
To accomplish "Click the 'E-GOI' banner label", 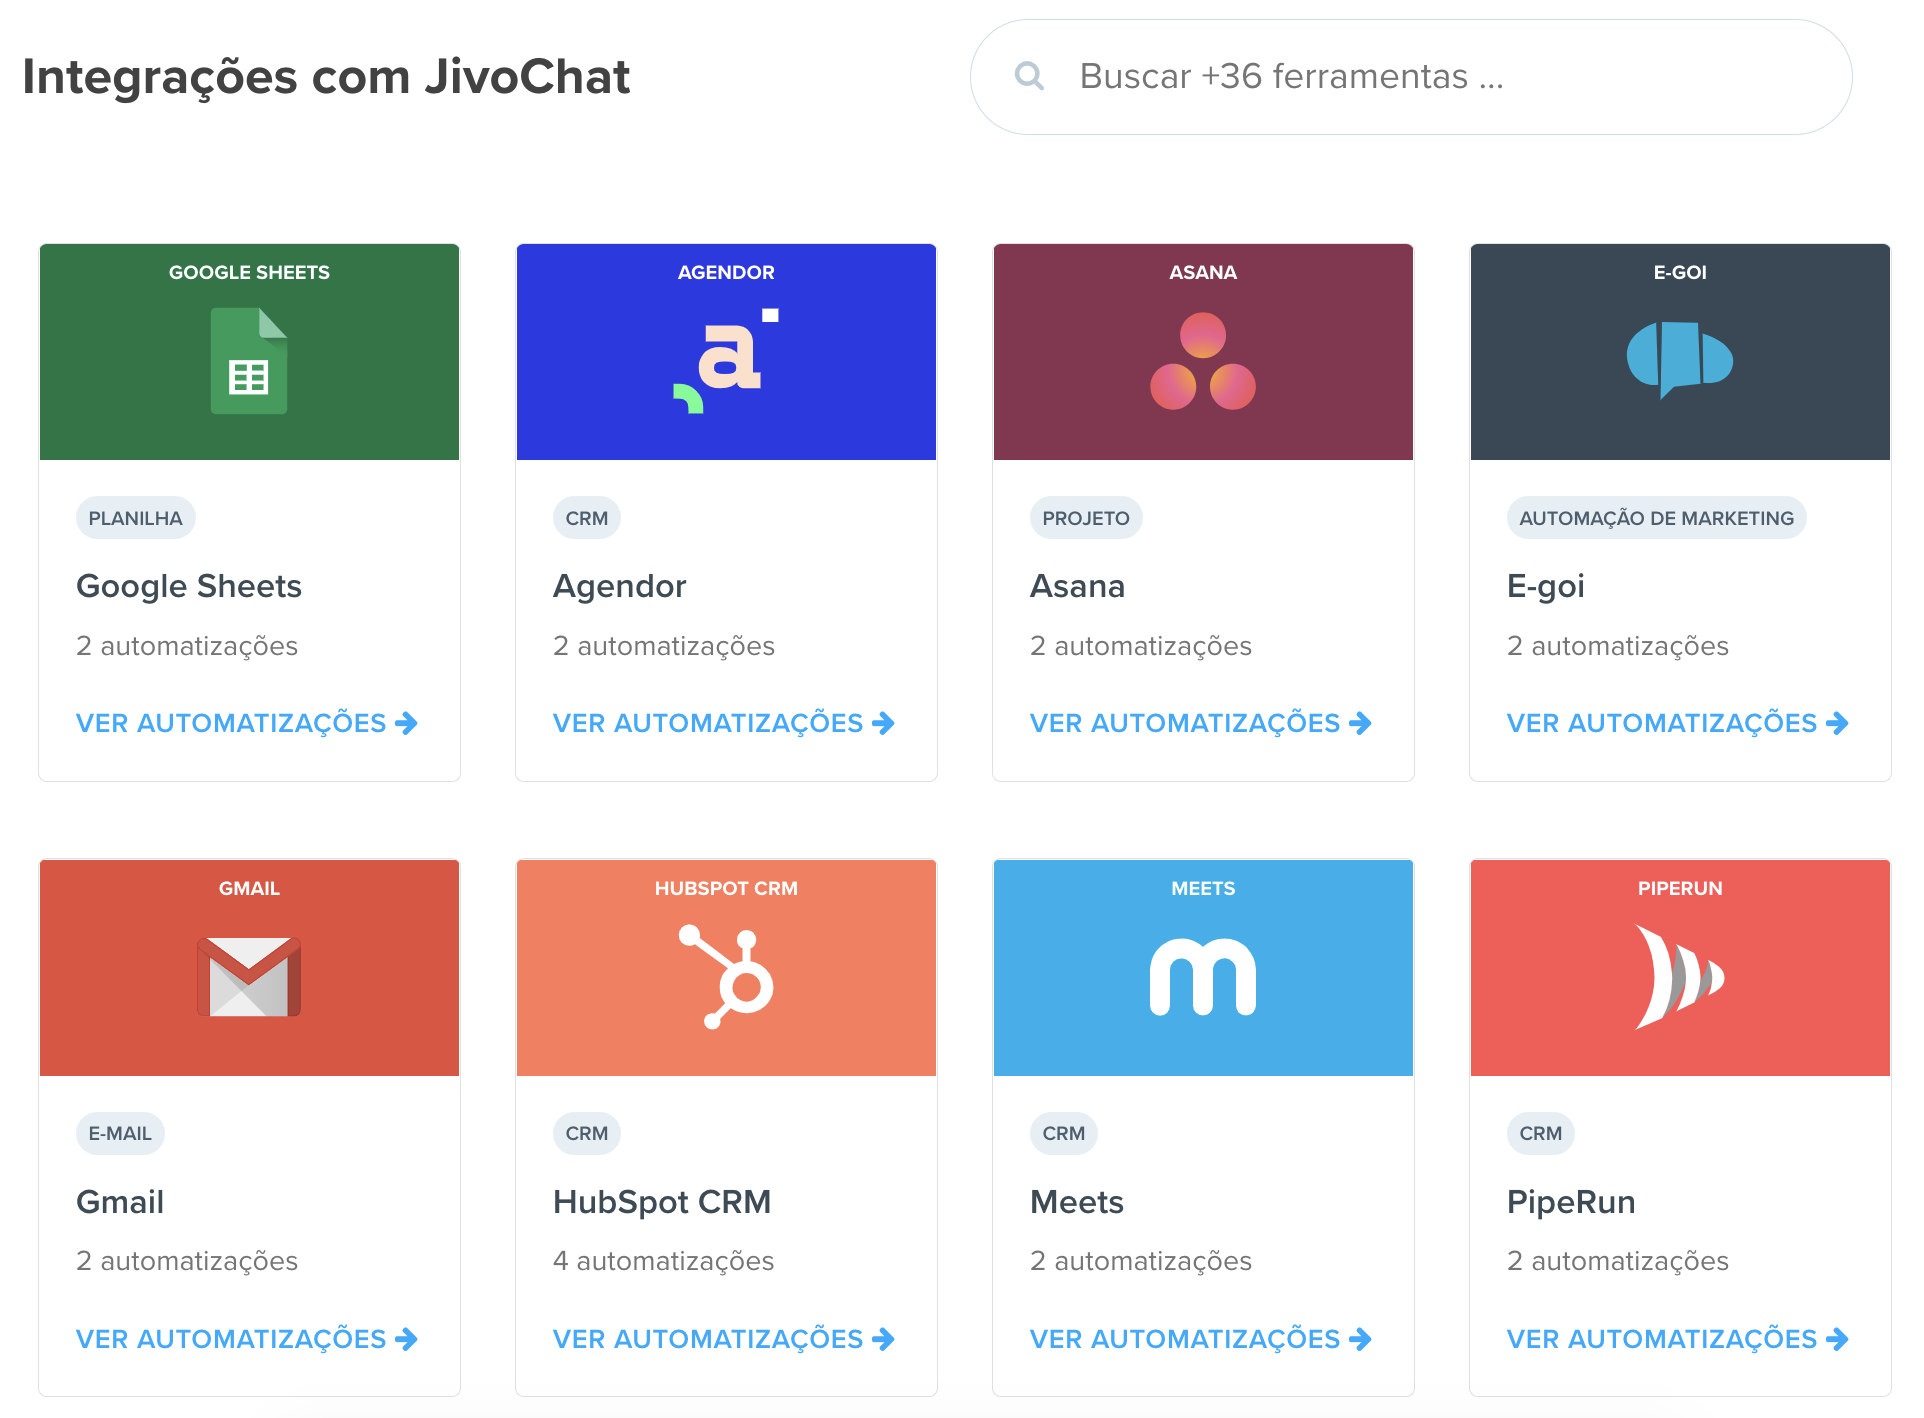I will [1680, 272].
